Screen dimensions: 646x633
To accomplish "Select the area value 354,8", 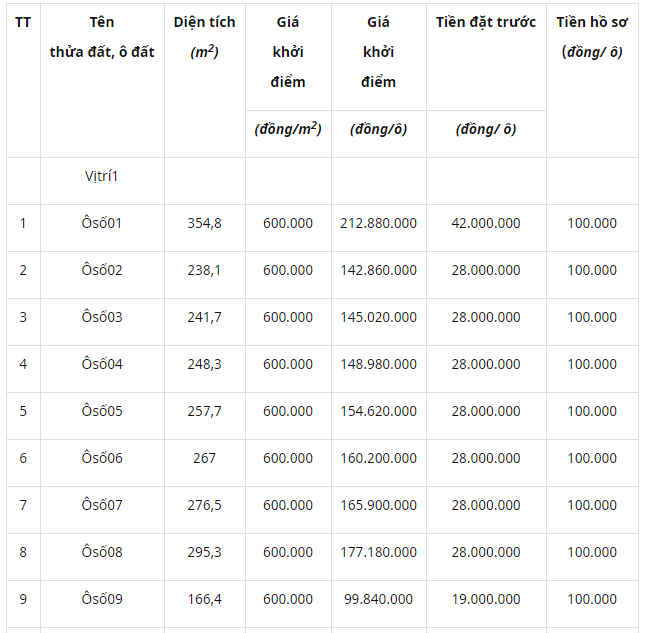I will (204, 223).
